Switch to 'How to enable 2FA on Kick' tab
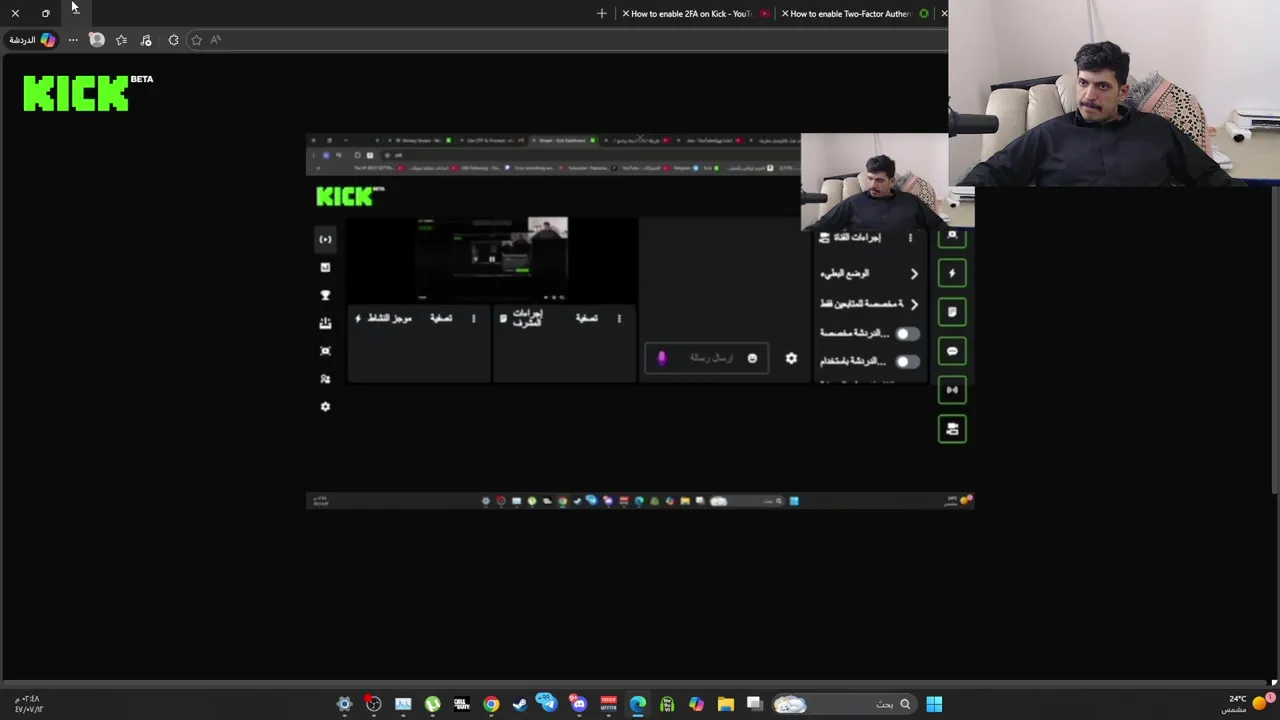This screenshot has height=720, width=1280. 697,14
